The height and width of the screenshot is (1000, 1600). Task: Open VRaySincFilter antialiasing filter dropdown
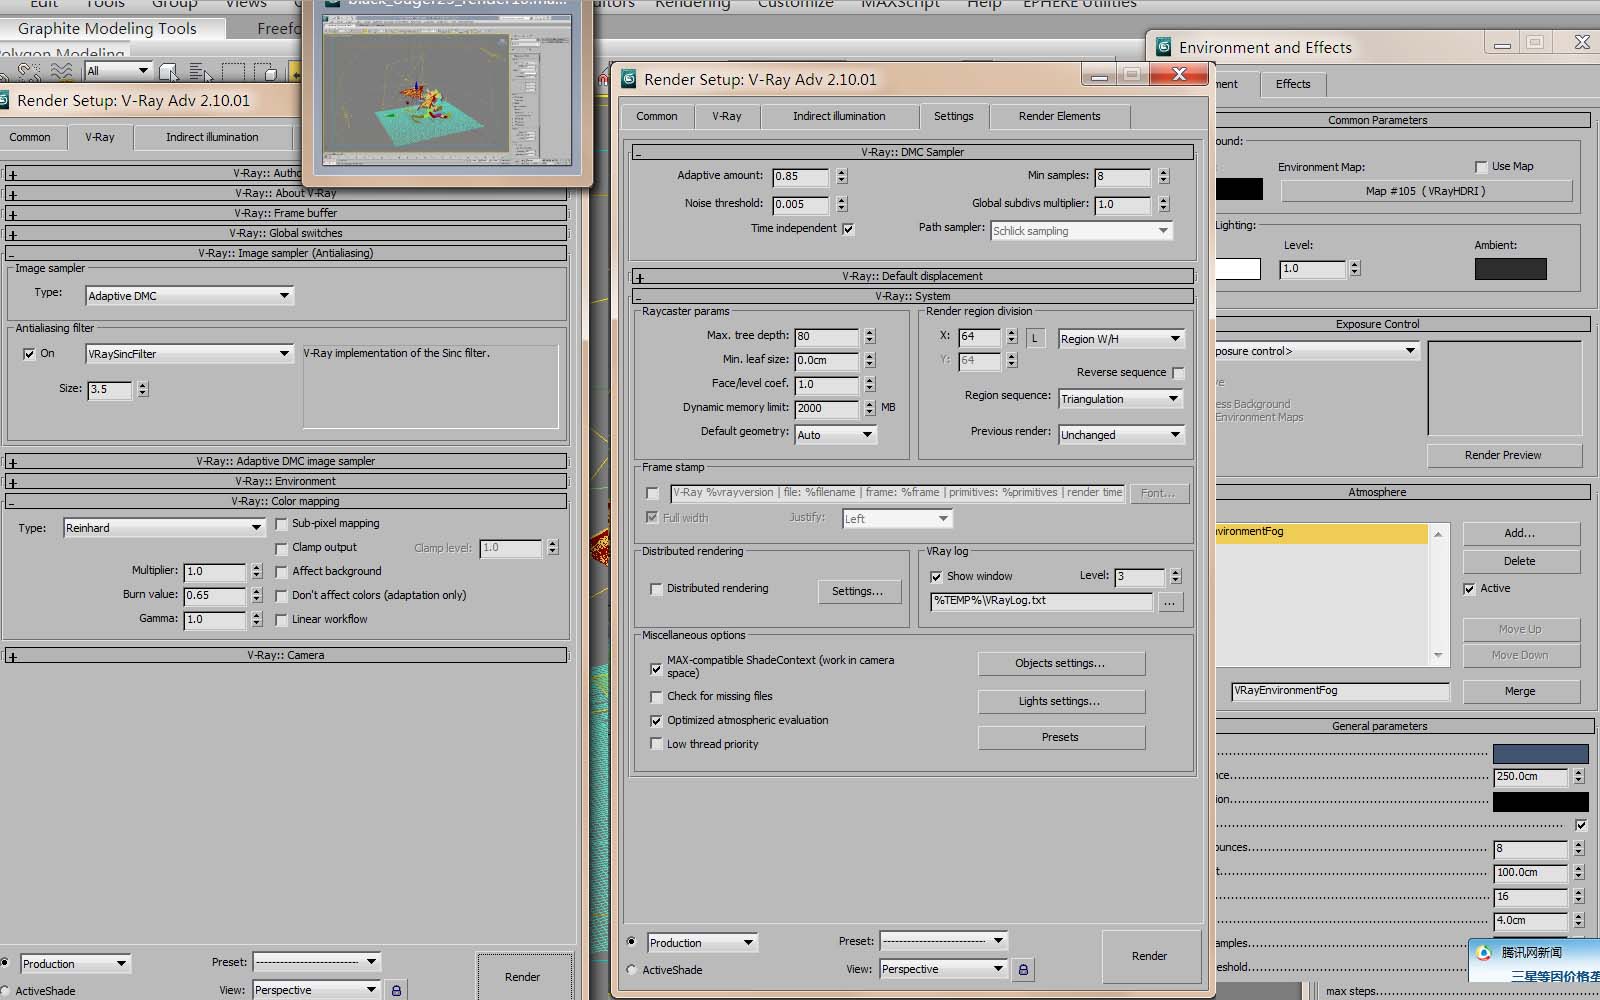189,354
